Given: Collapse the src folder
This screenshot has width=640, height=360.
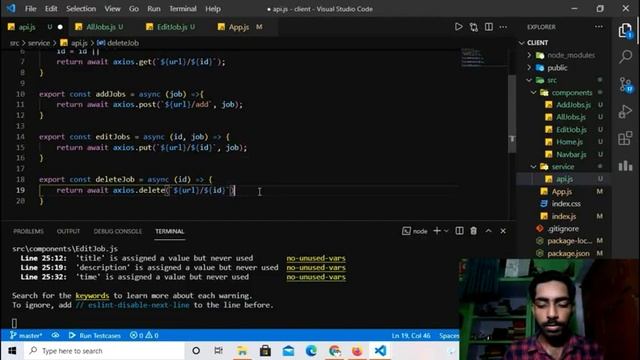Looking at the screenshot, I should [529, 80].
